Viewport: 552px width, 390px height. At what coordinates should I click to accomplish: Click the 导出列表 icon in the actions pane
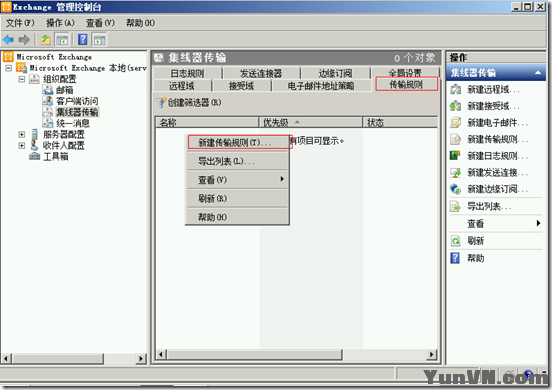pyautogui.click(x=456, y=206)
